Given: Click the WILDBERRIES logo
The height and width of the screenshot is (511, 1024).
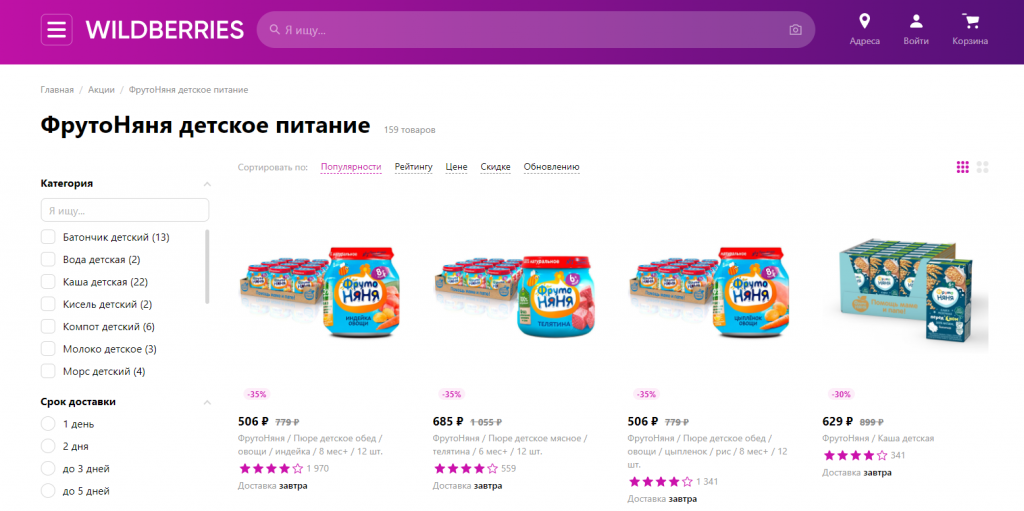Looking at the screenshot, I should 165,30.
